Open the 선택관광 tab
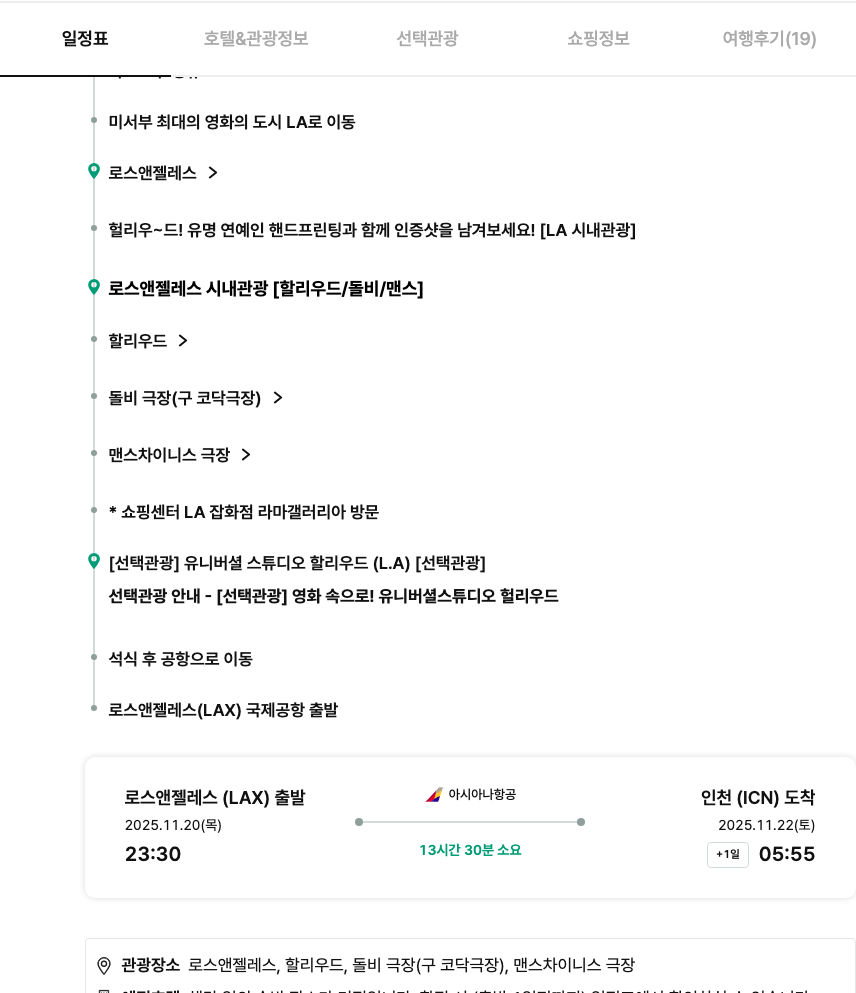Viewport: 856px width, 993px height. [x=427, y=39]
